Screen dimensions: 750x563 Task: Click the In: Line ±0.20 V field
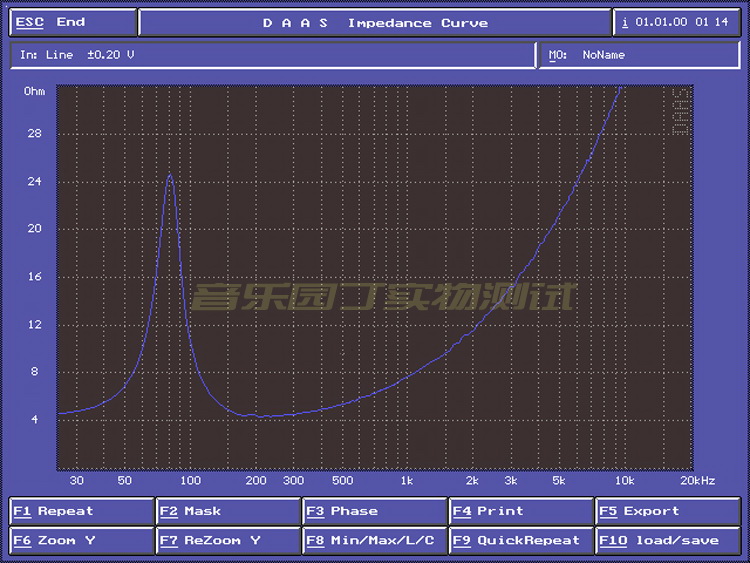pos(273,55)
